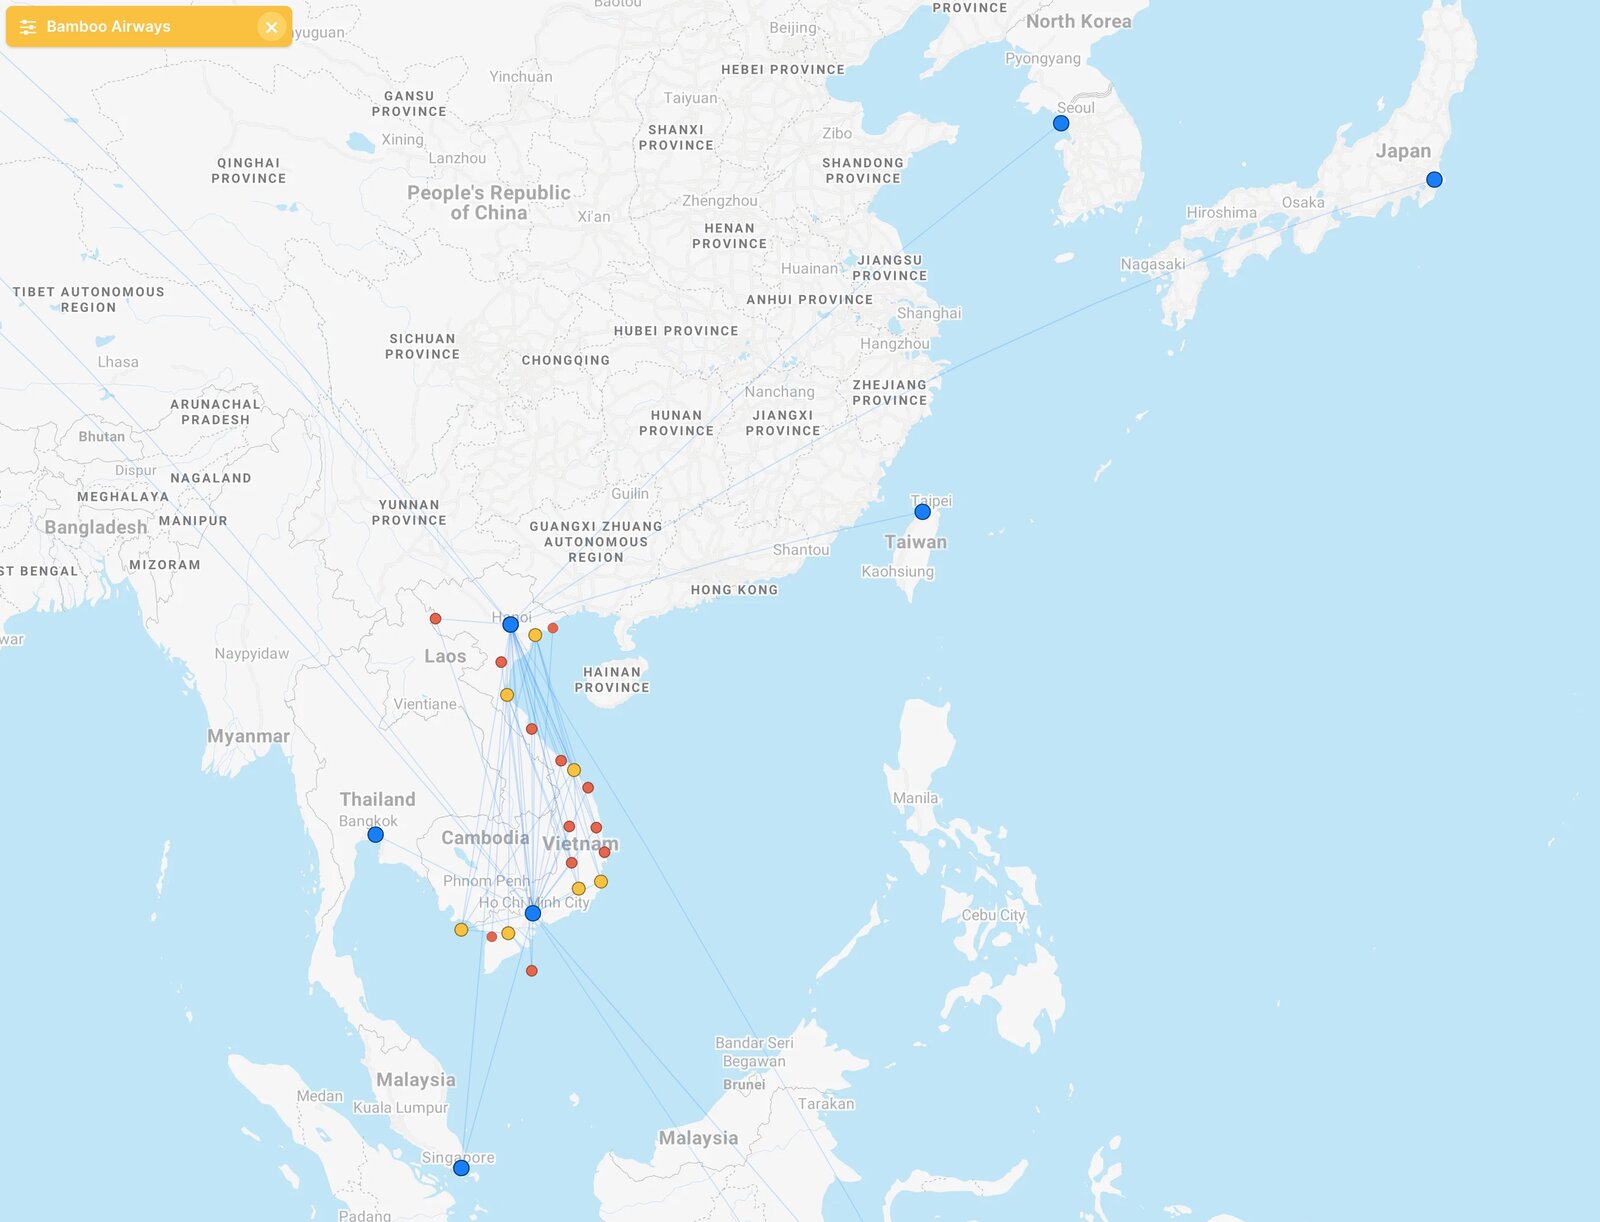Select the red marker nearest Hainan's north coast
The height and width of the screenshot is (1222, 1600).
553,628
